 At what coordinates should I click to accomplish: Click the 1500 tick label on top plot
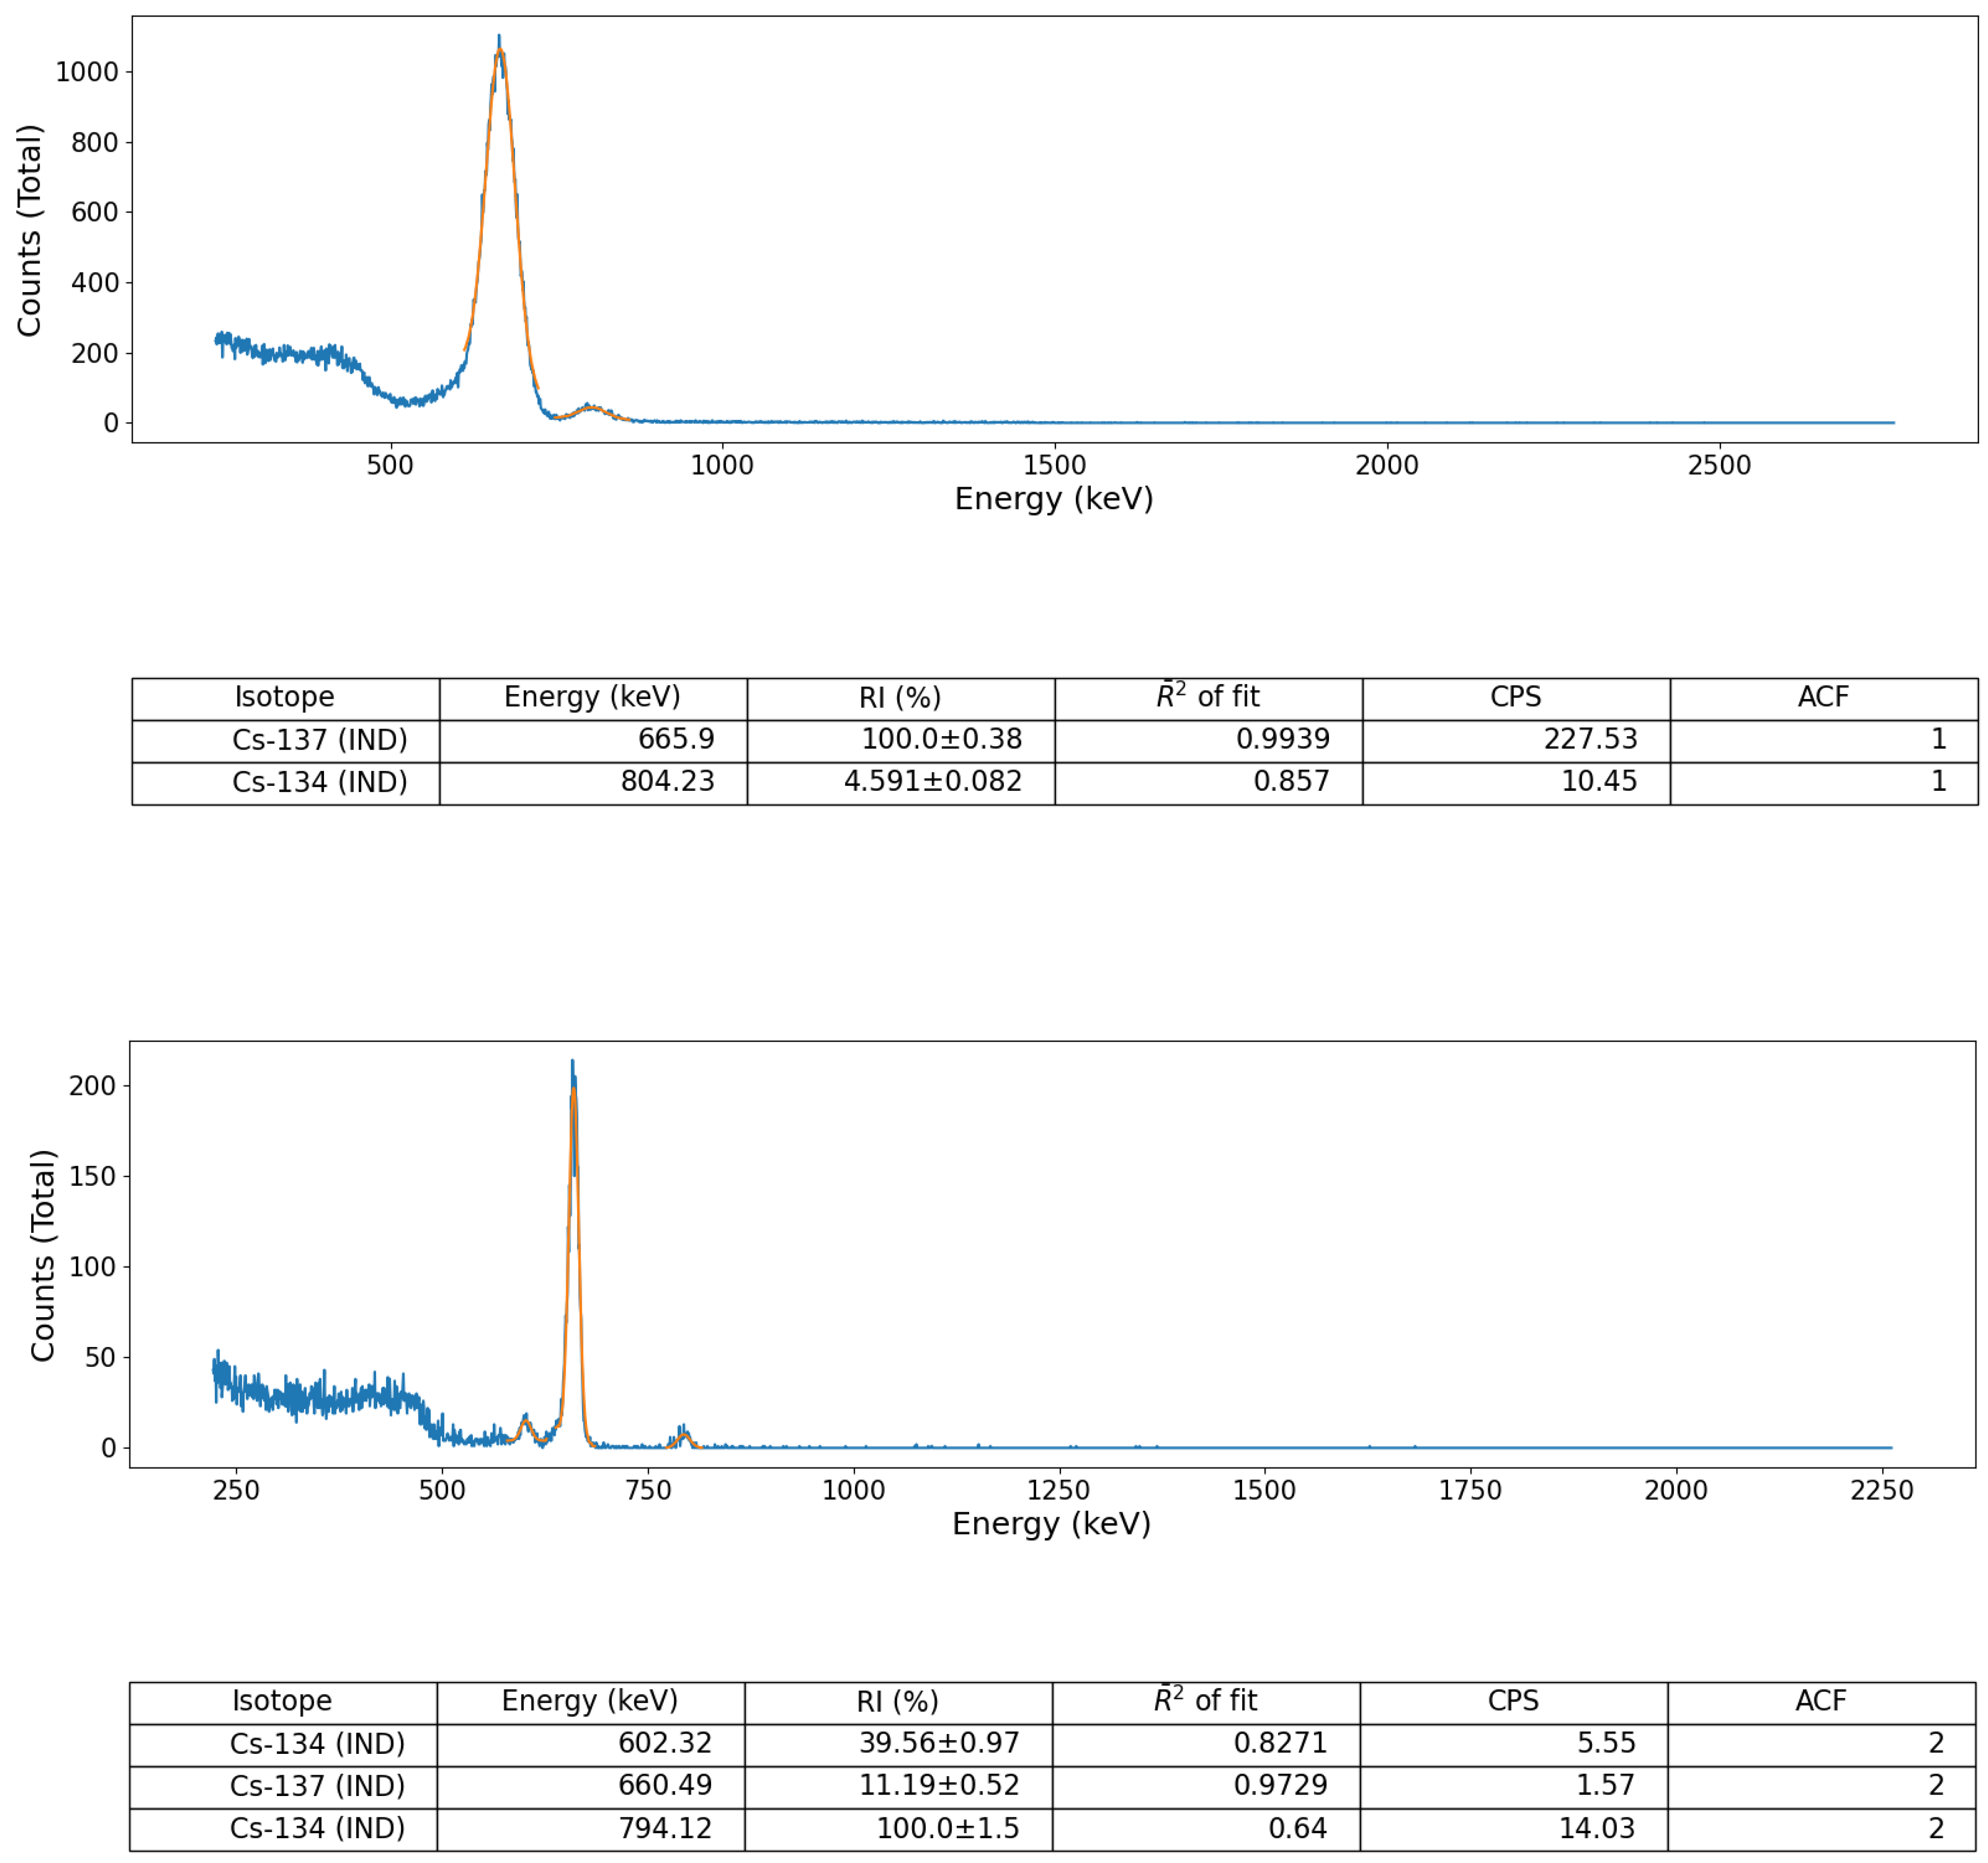point(1054,465)
